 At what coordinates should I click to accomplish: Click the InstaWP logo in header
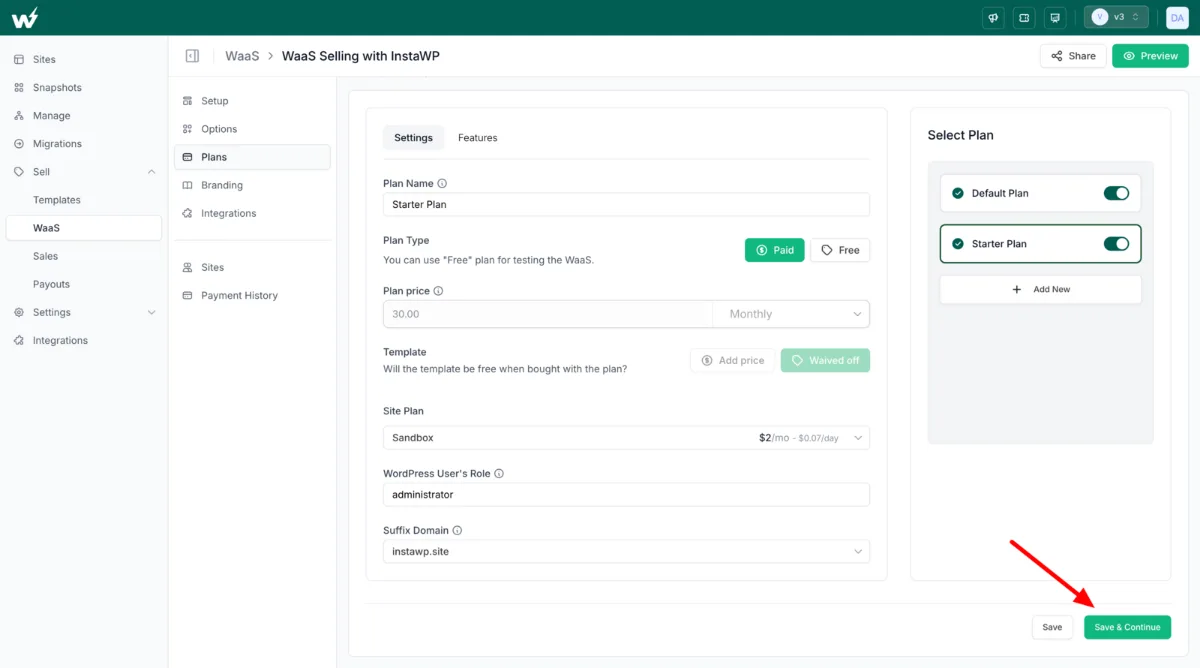[26, 17]
